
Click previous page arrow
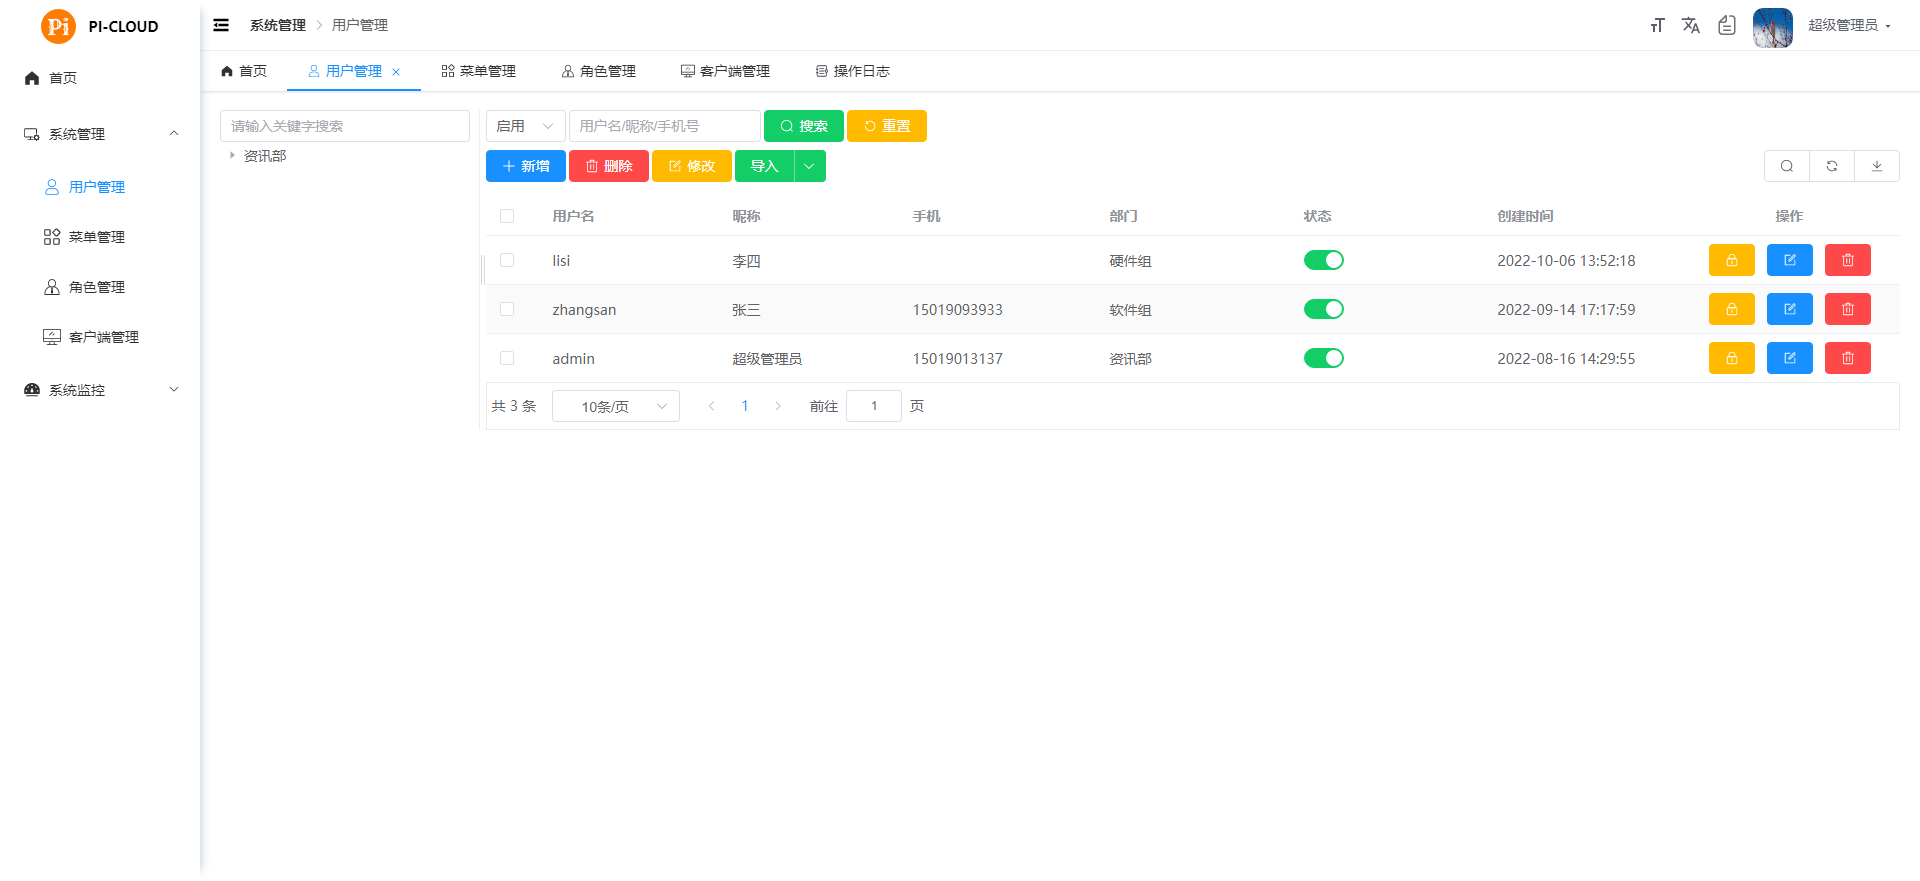tap(711, 406)
